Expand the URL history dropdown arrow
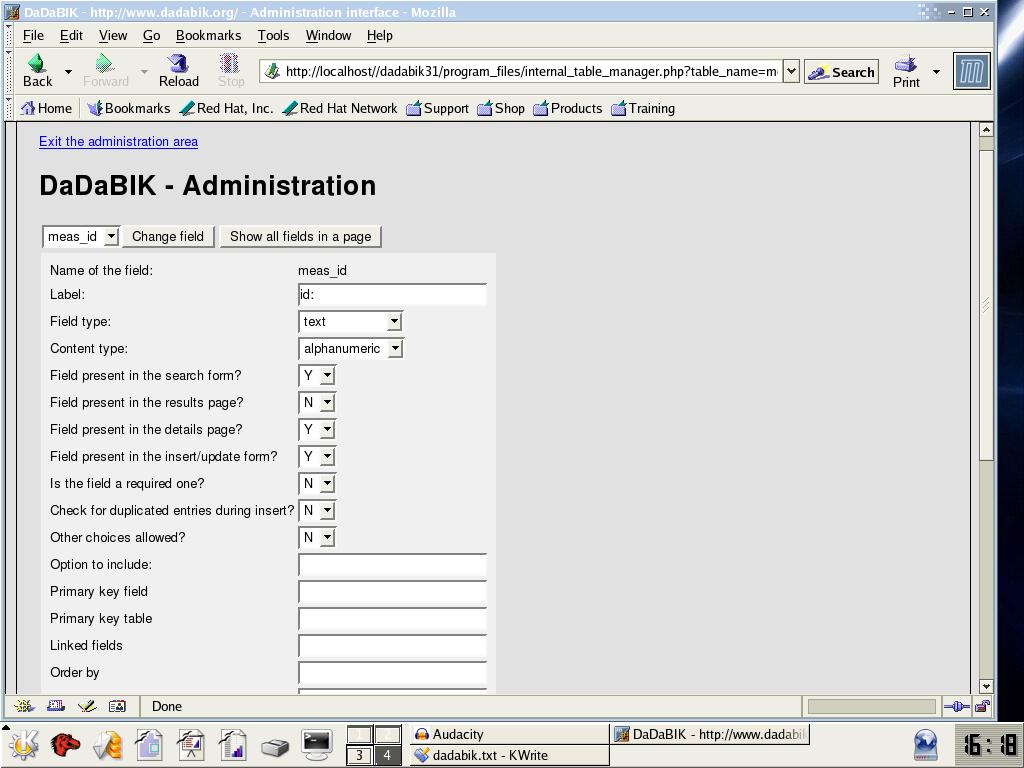 pos(791,71)
